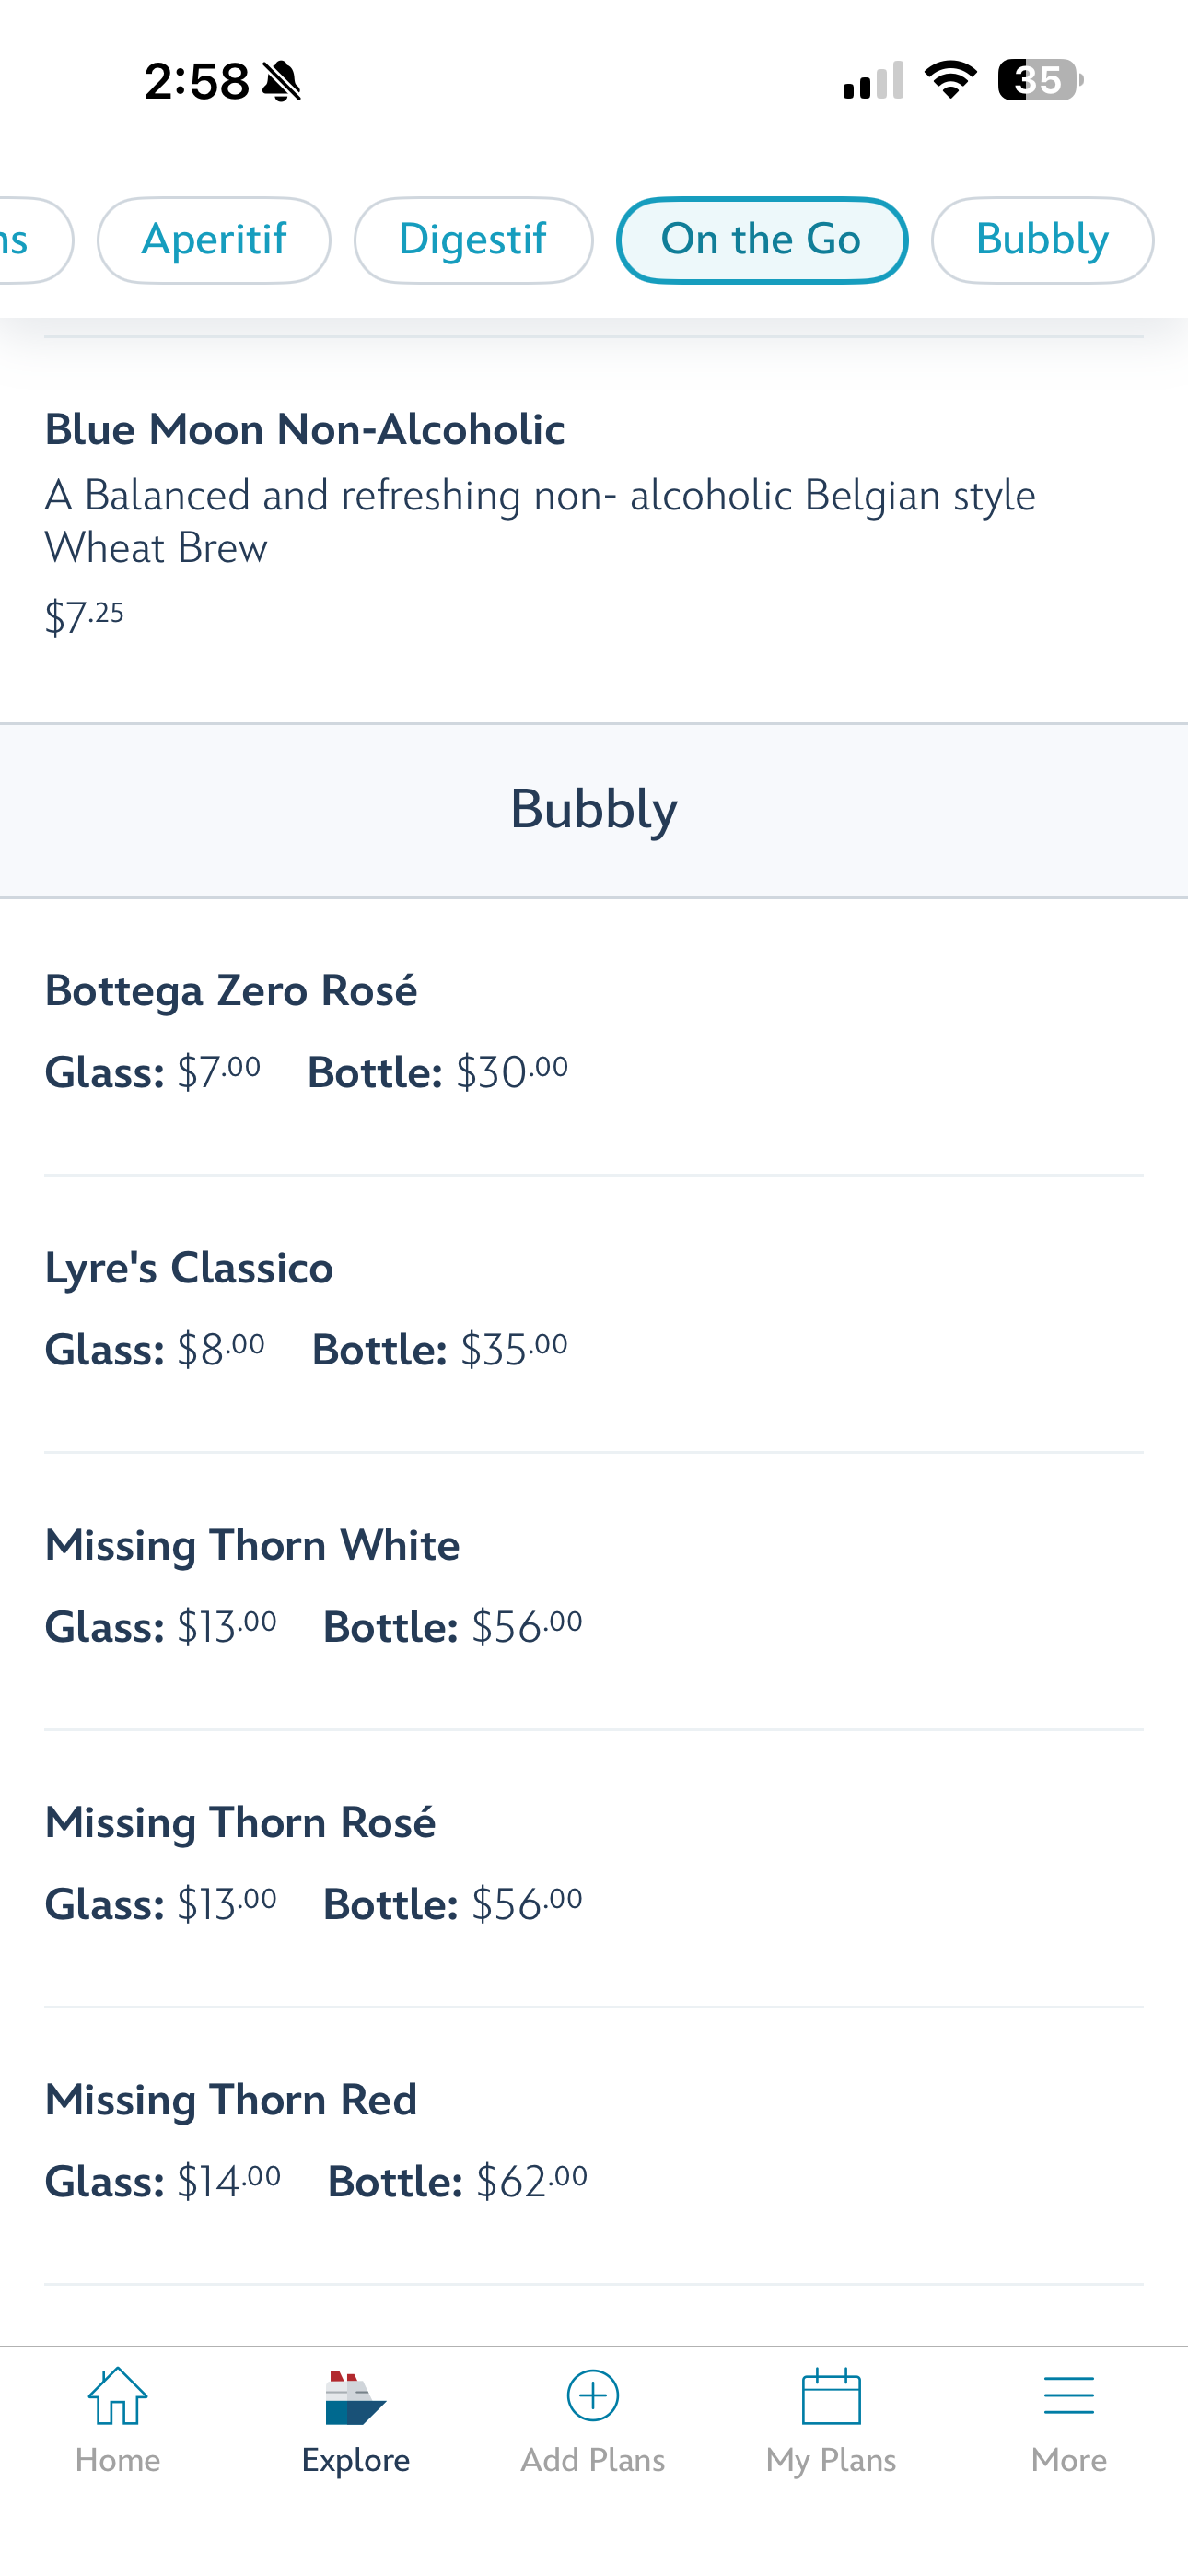Open My Plans calendar icon
Viewport: 1188px width, 2576px height.
tap(831, 2396)
